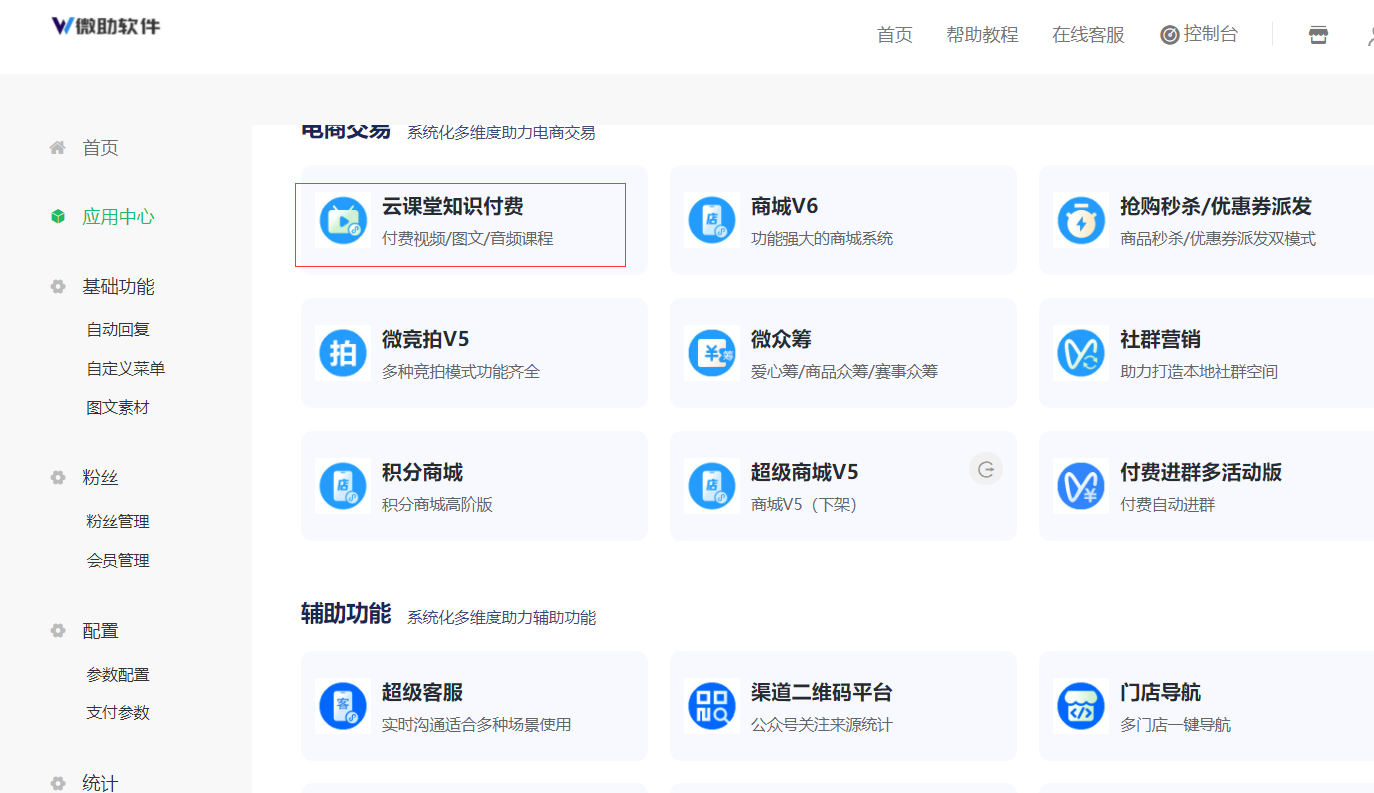Viewport: 1374px width, 793px height.
Task: Click the home icon beside 首页 in sidebar
Action: pyautogui.click(x=58, y=148)
